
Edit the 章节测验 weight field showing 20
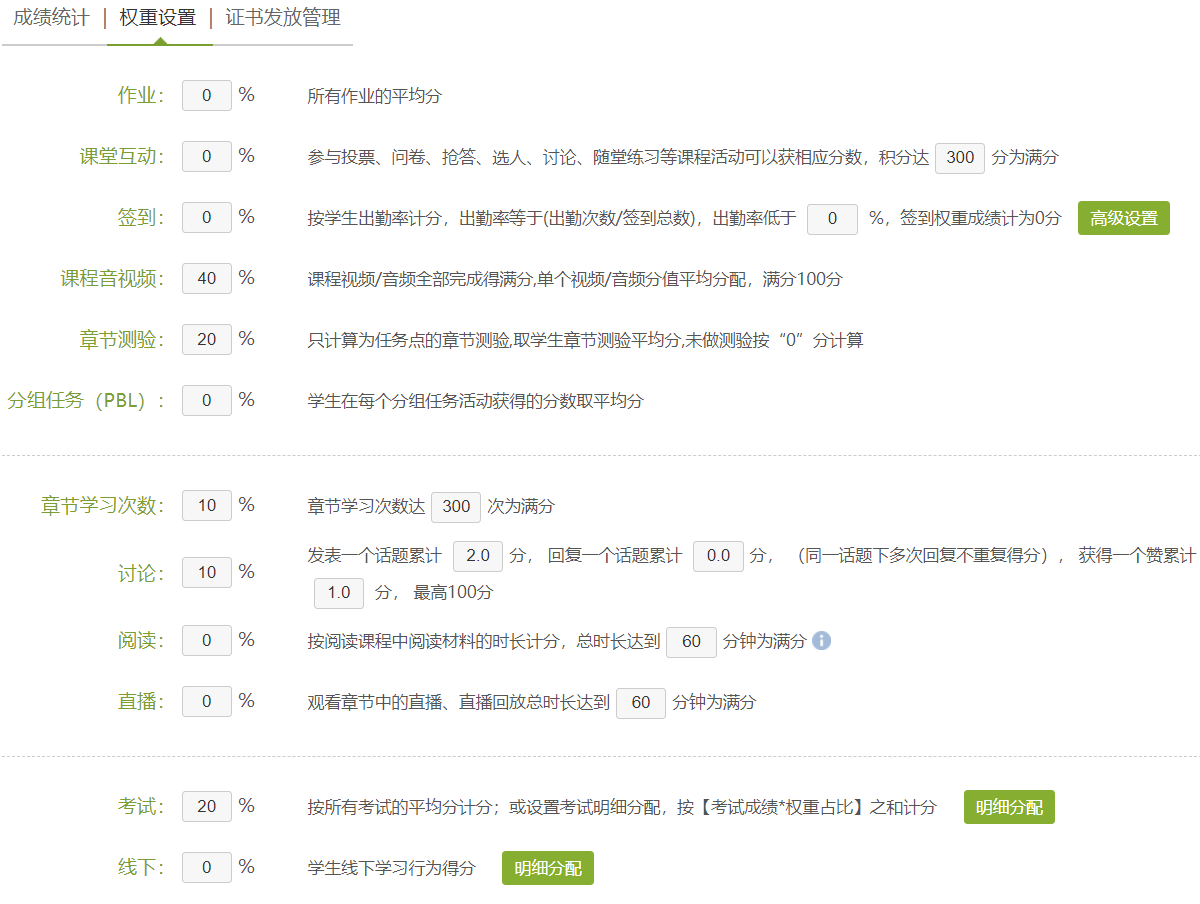[207, 340]
